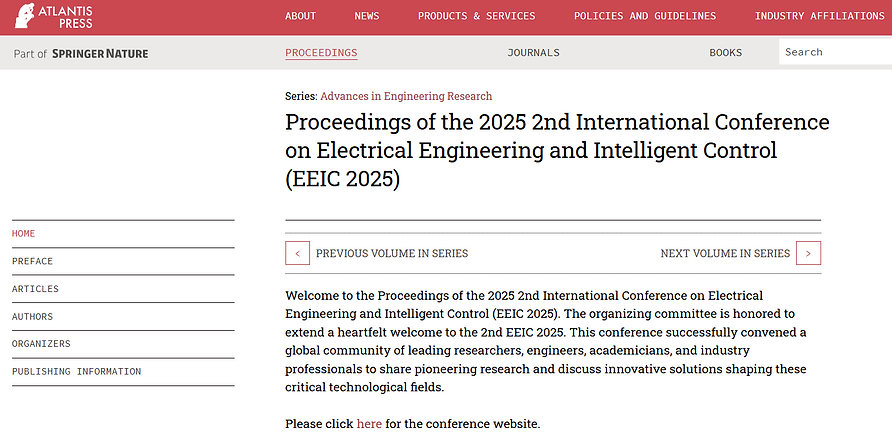The image size is (892, 439).
Task: Switch to the Proceedings tab
Action: tap(321, 53)
